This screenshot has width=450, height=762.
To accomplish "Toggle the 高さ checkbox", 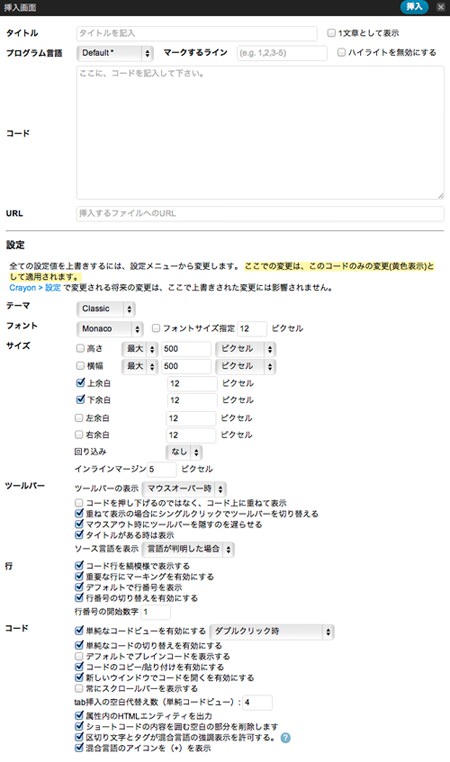I will tap(80, 348).
